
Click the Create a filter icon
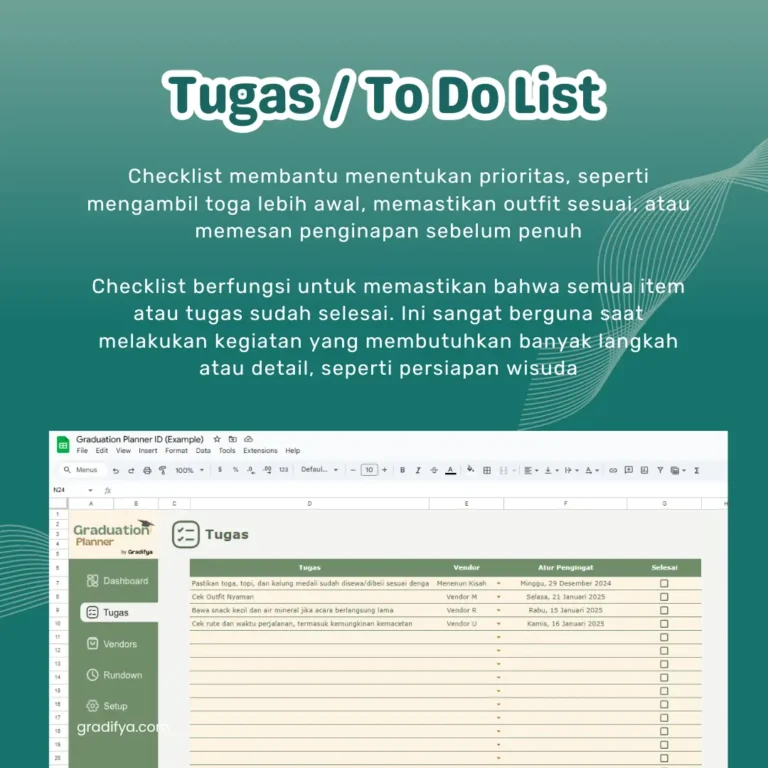pos(660,470)
